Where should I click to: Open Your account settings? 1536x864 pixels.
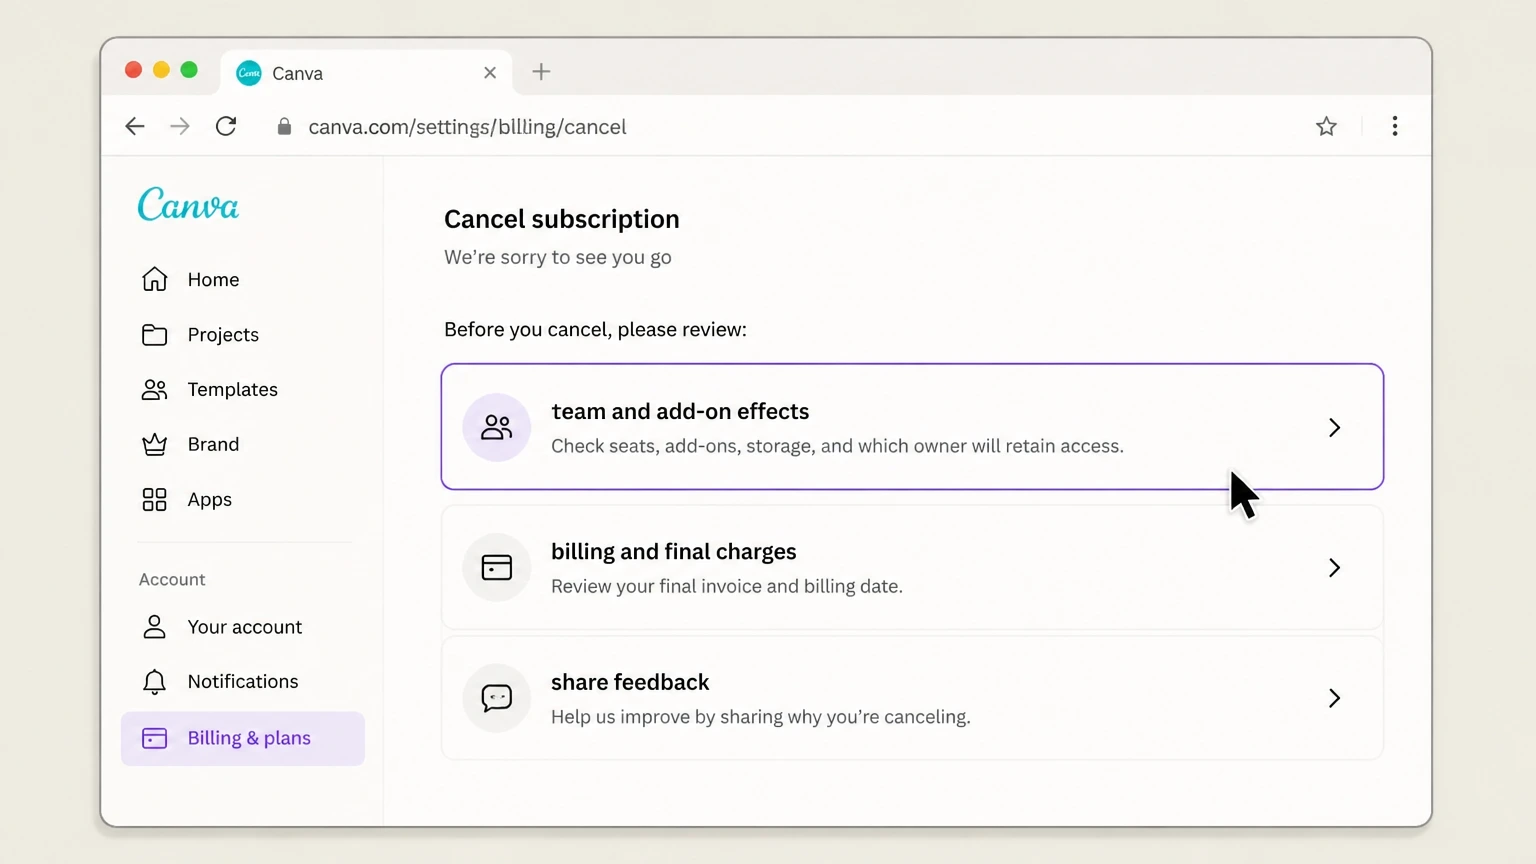242,627
